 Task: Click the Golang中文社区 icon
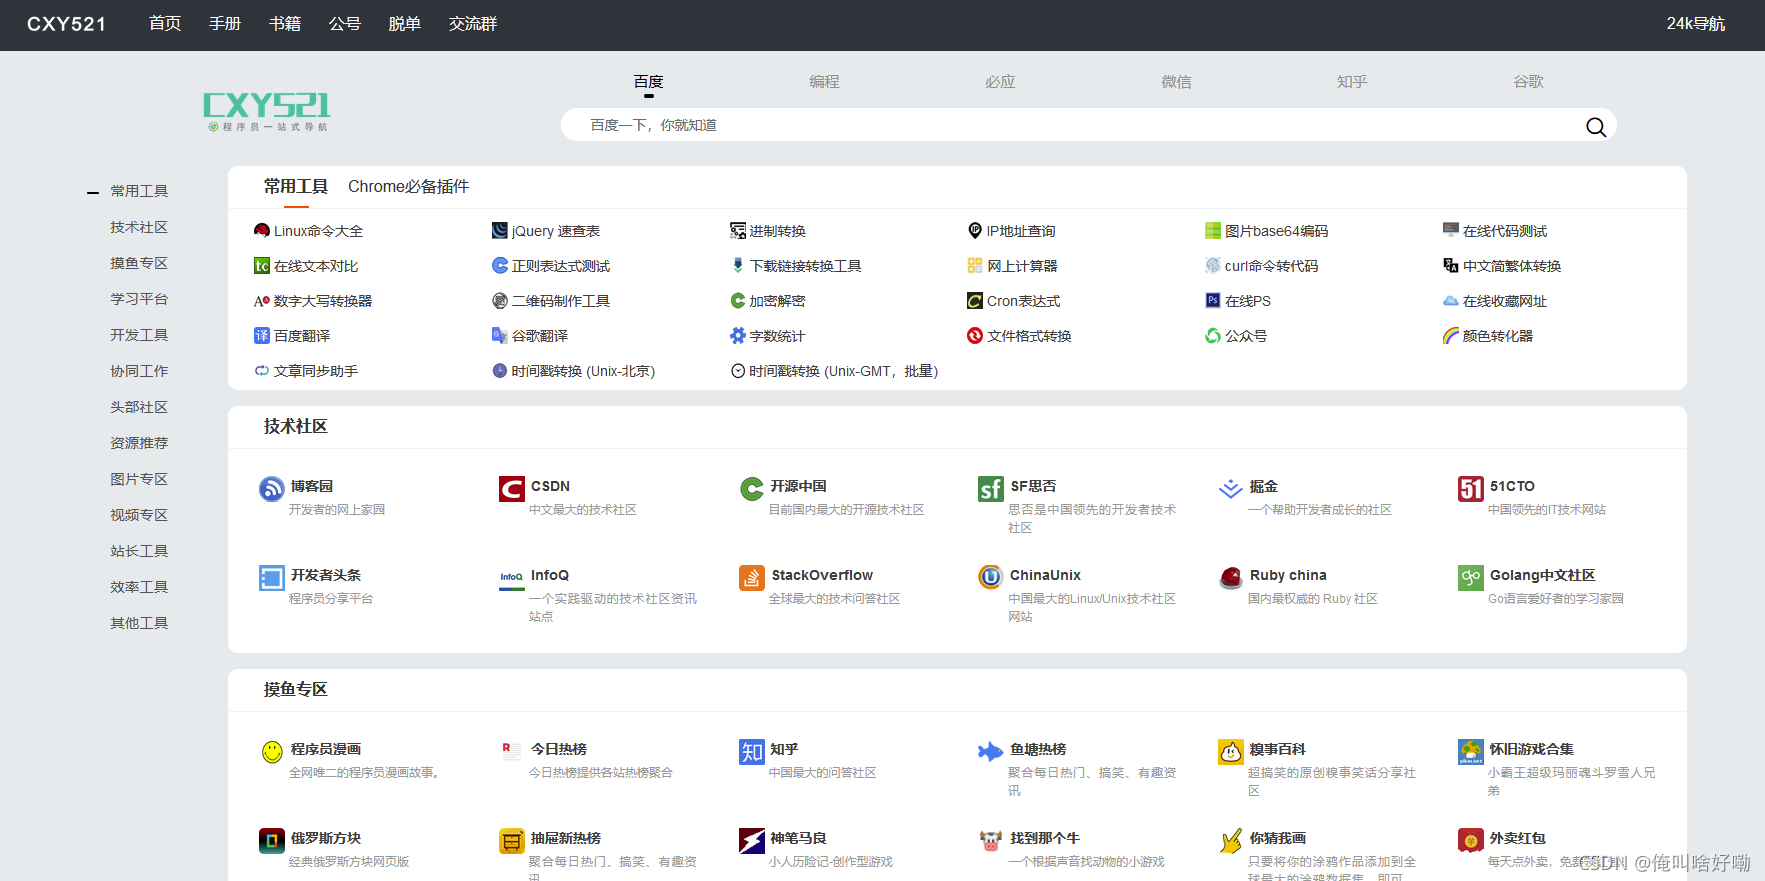(x=1471, y=577)
